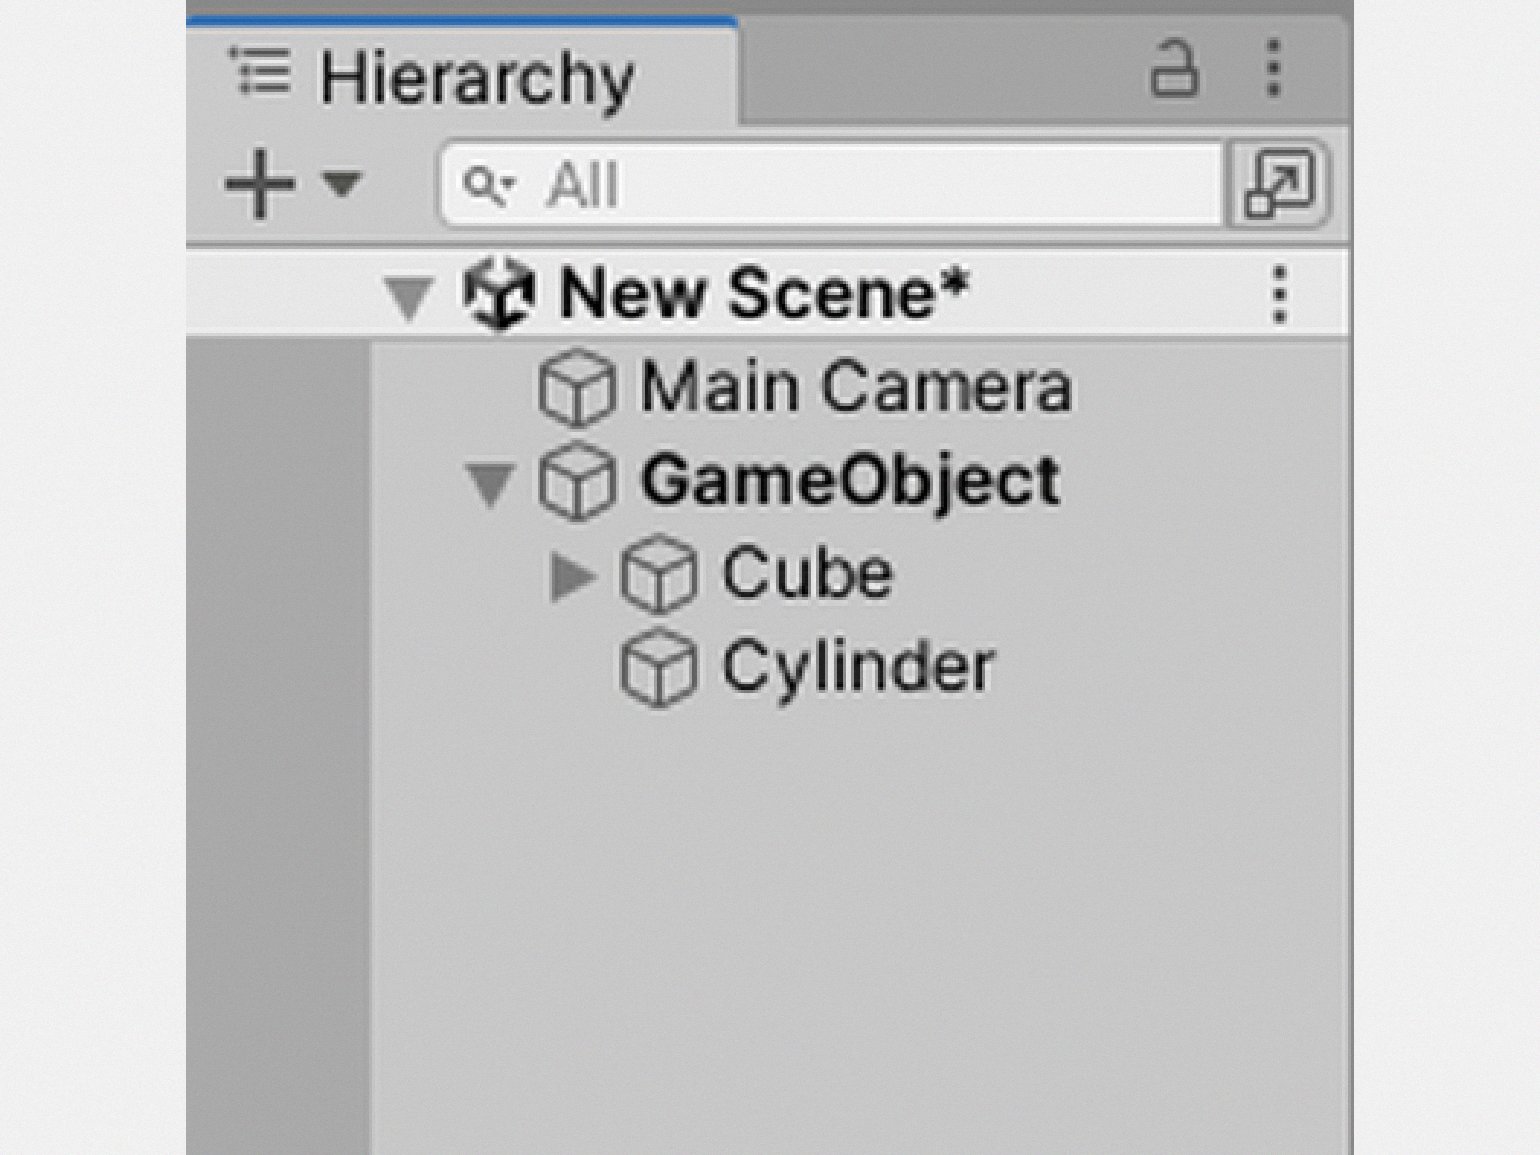This screenshot has width=1540, height=1155.
Task: Click the plus create object button
Action: click(x=260, y=184)
